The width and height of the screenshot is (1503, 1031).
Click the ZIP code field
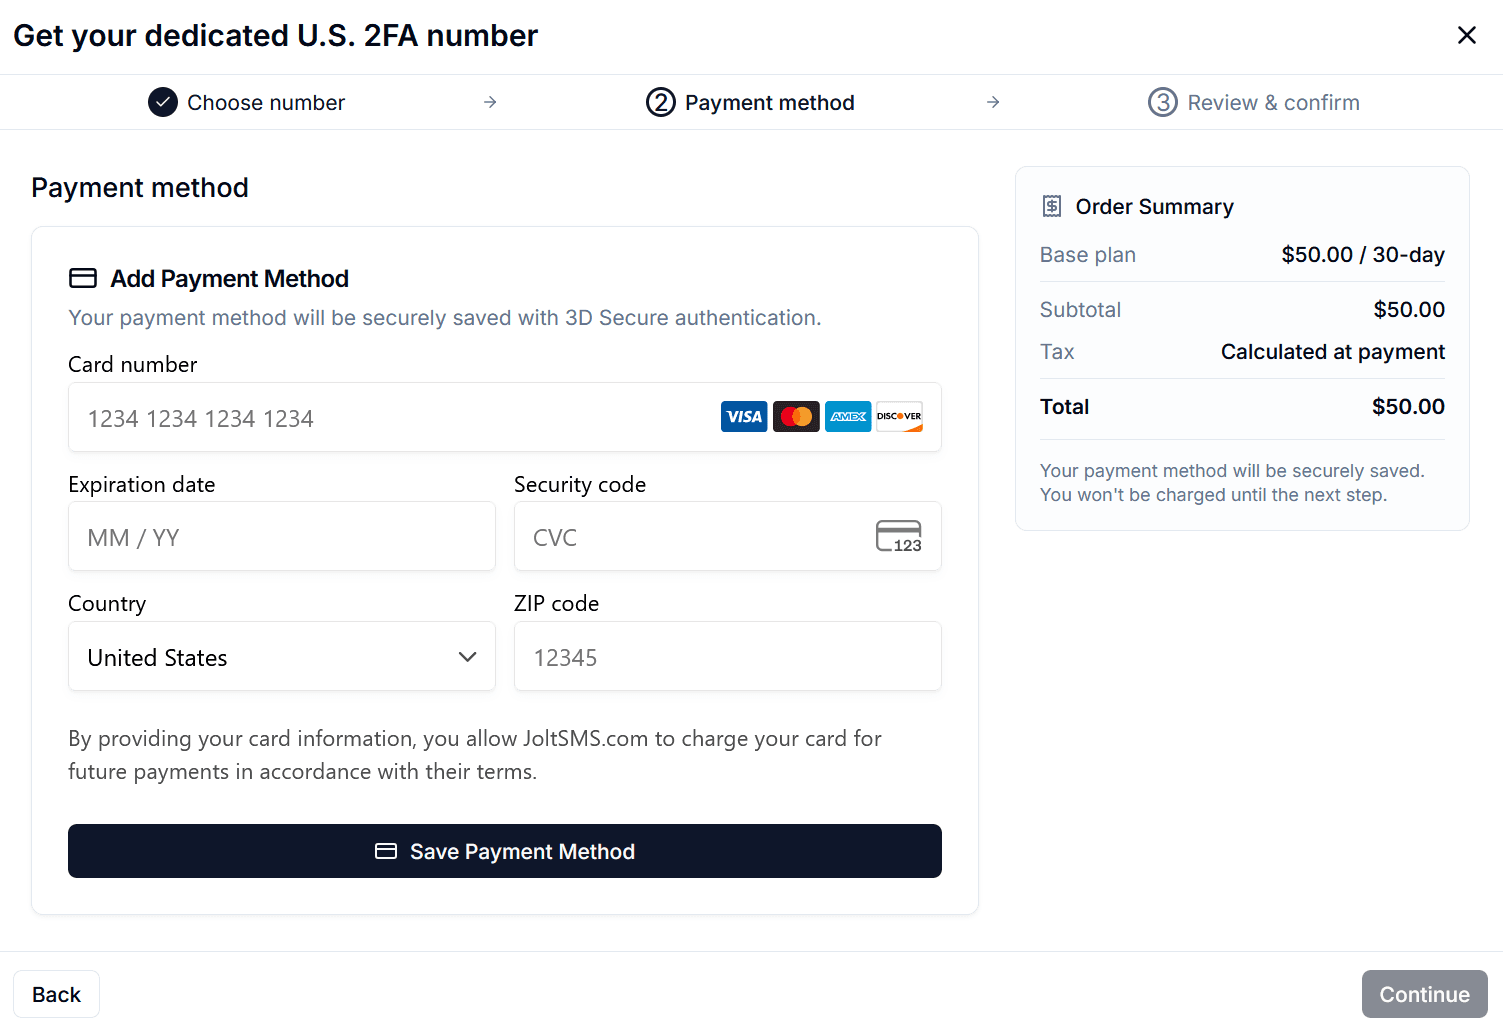(x=727, y=656)
